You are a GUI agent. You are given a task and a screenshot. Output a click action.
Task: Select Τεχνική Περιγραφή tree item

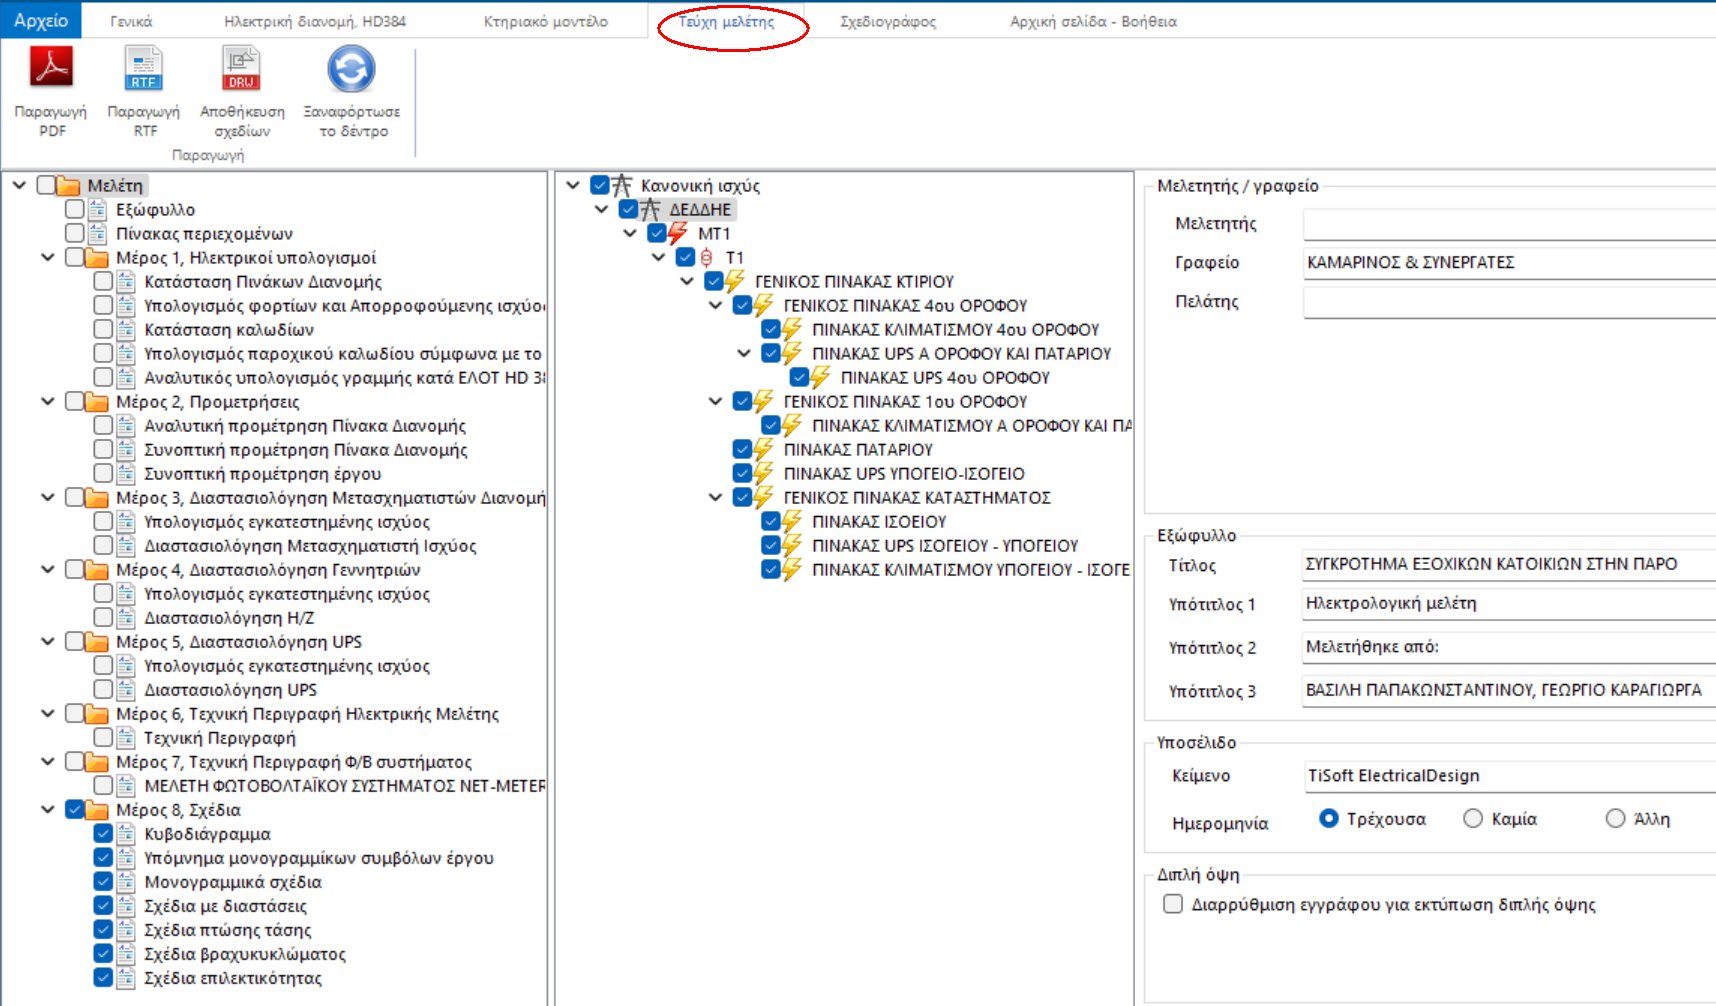point(220,738)
